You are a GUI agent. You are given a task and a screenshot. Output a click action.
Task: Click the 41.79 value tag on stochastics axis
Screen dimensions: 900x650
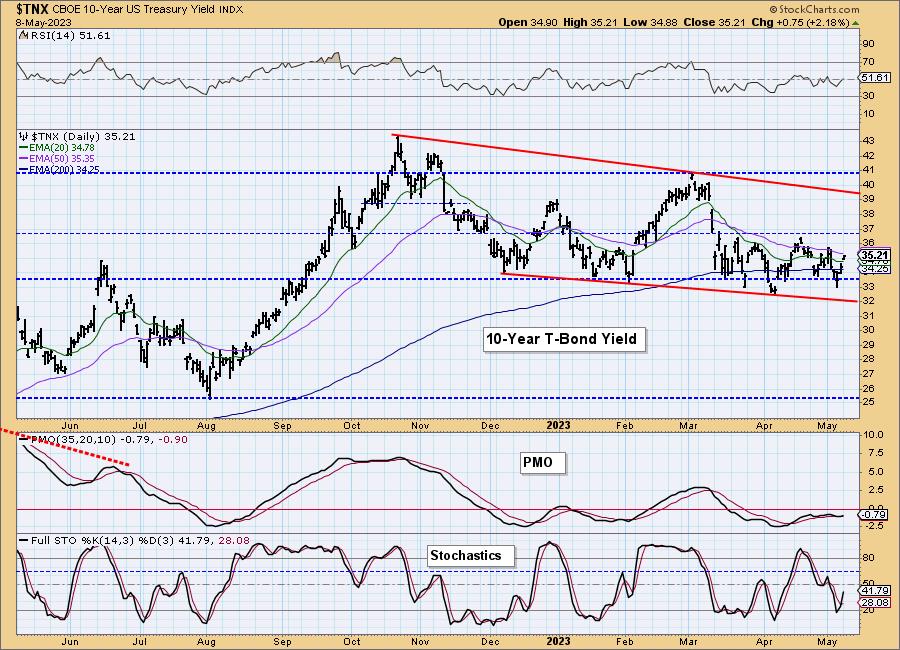coord(875,590)
